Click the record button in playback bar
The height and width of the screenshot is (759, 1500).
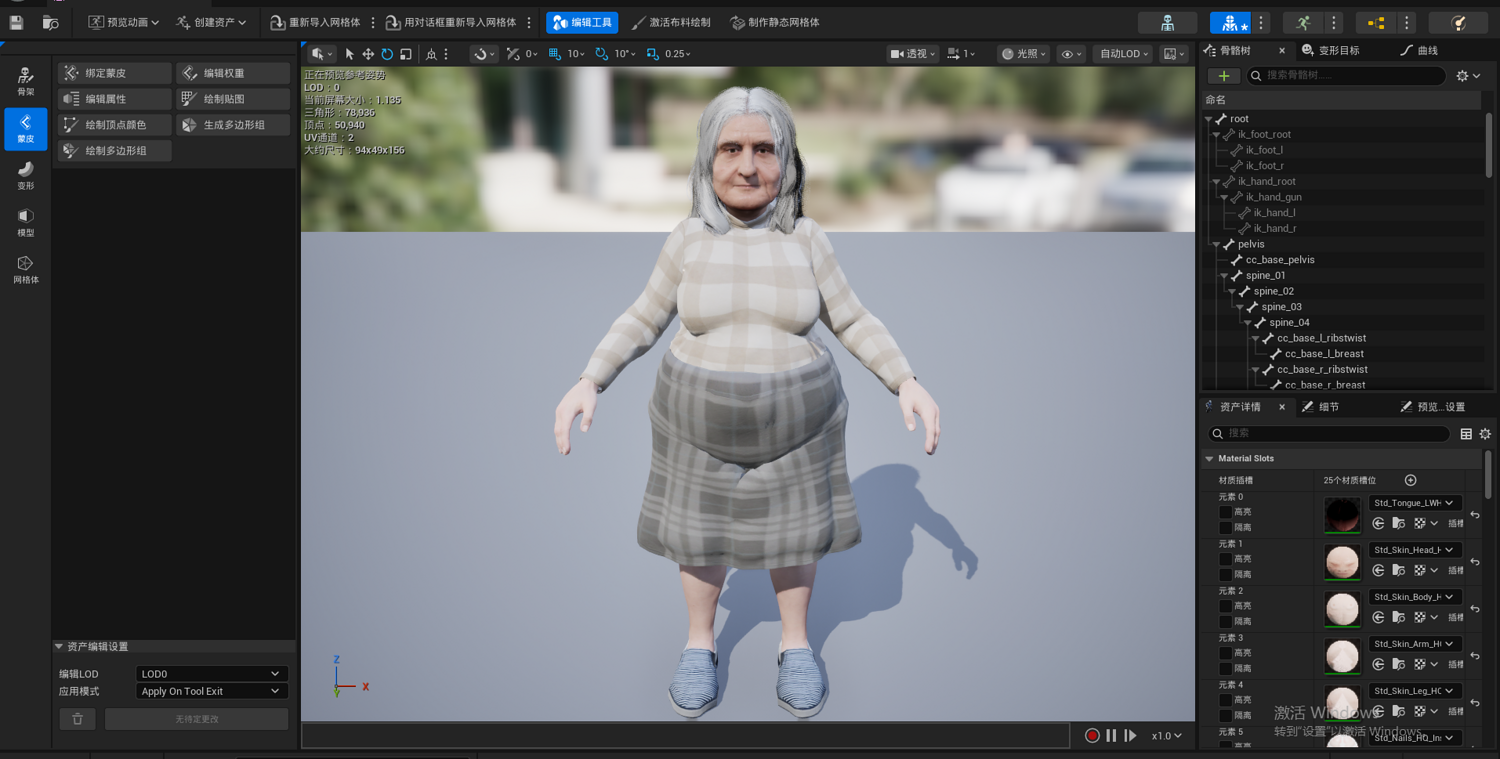point(1092,736)
